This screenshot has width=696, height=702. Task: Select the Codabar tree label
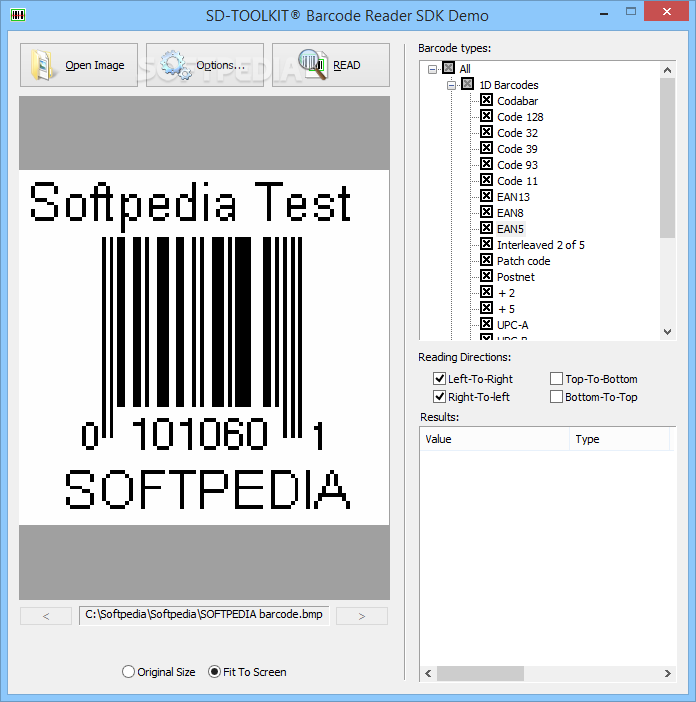pos(517,101)
